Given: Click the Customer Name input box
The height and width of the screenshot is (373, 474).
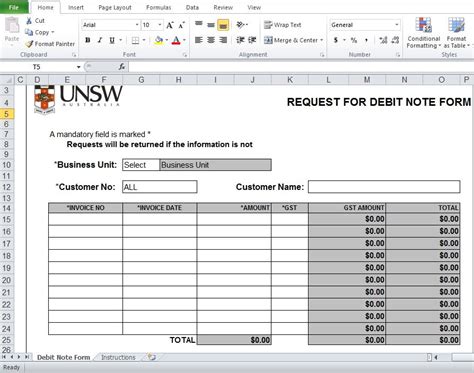Looking at the screenshot, I should (384, 187).
